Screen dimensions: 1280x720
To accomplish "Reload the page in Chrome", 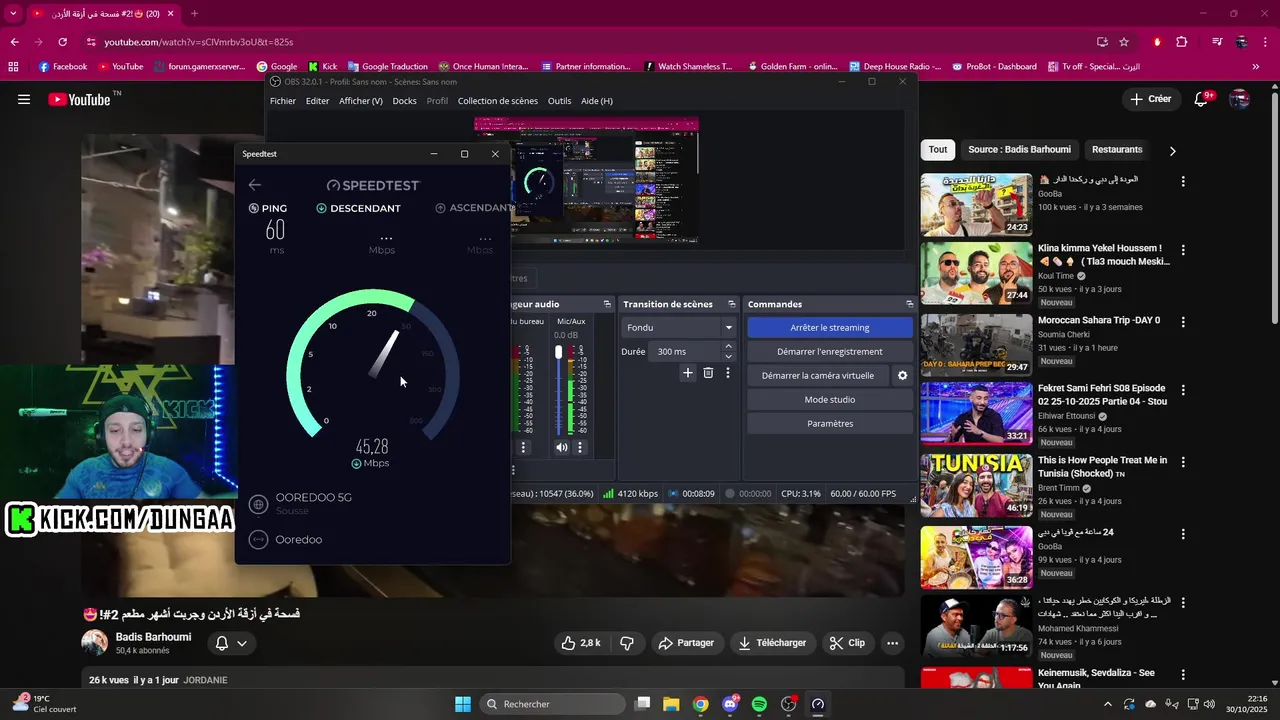I will coord(62,42).
